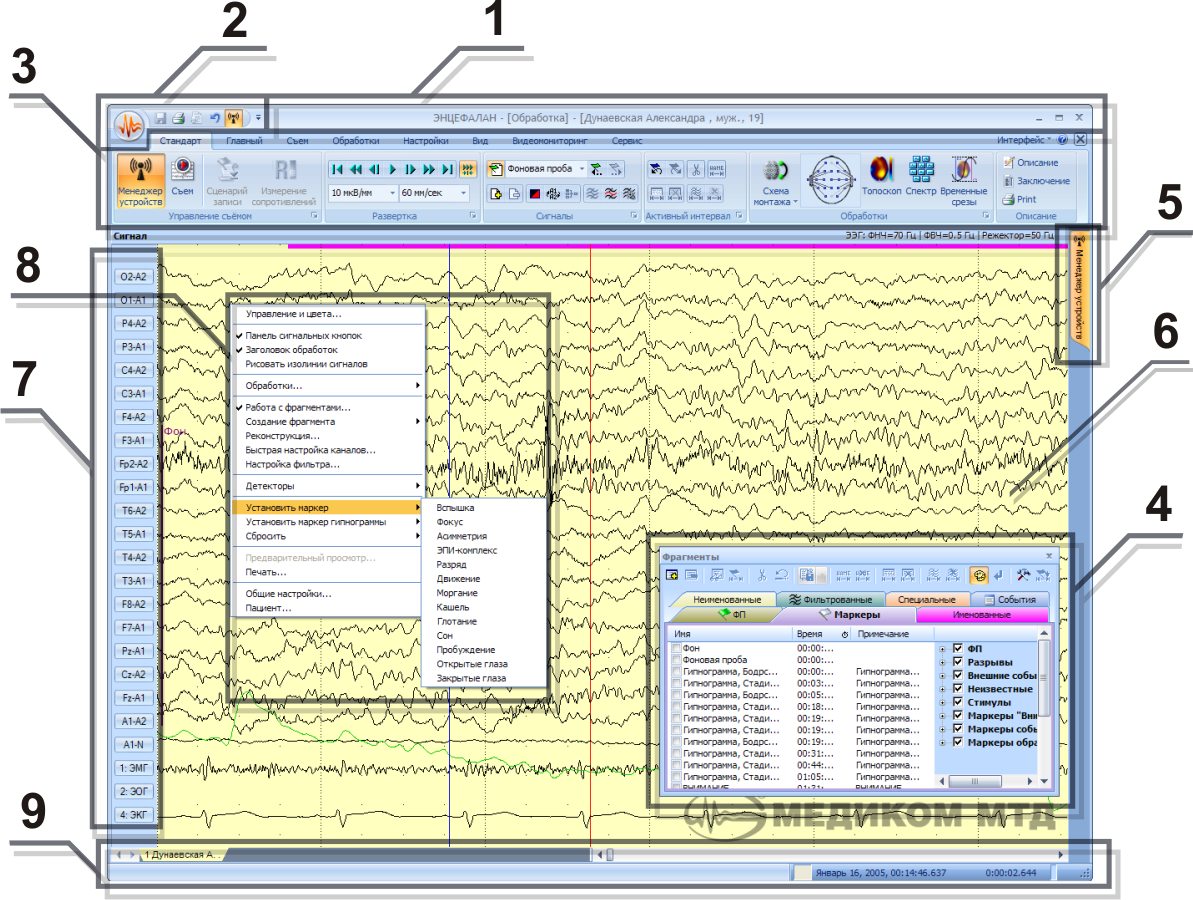Click the tools hammer icon in Фрагменты toolbar

point(1023,575)
